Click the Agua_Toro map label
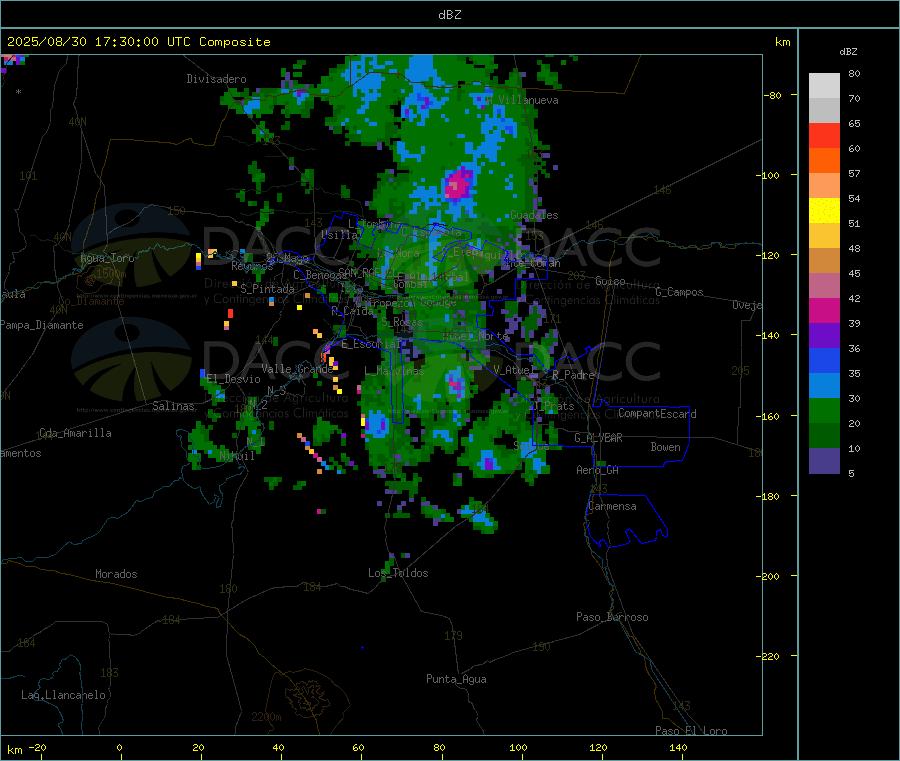 point(107,258)
